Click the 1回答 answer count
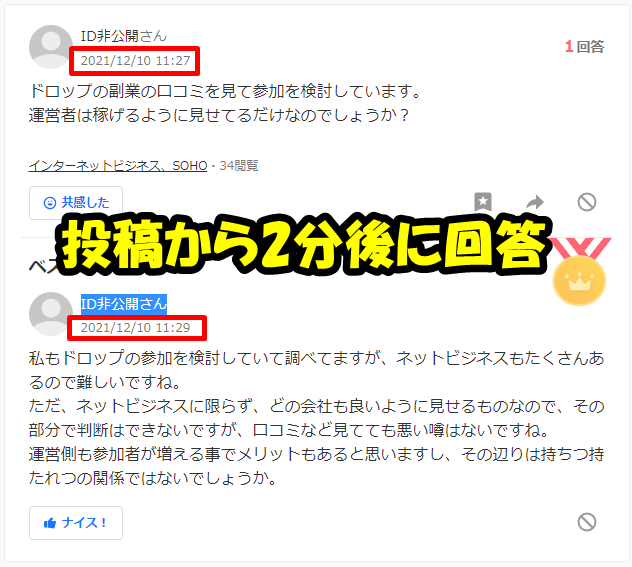The image size is (632, 567). click(584, 47)
